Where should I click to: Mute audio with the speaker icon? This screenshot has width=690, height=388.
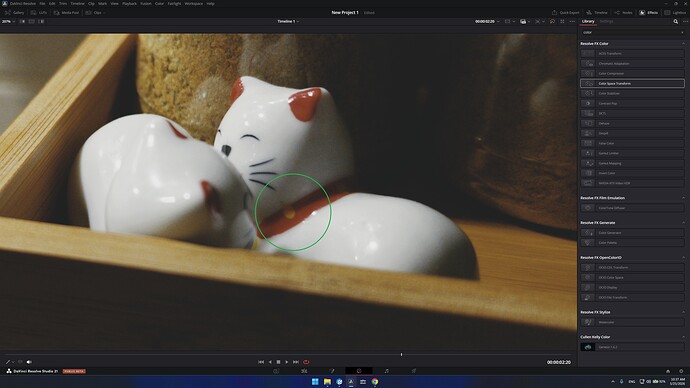click(x=29, y=362)
